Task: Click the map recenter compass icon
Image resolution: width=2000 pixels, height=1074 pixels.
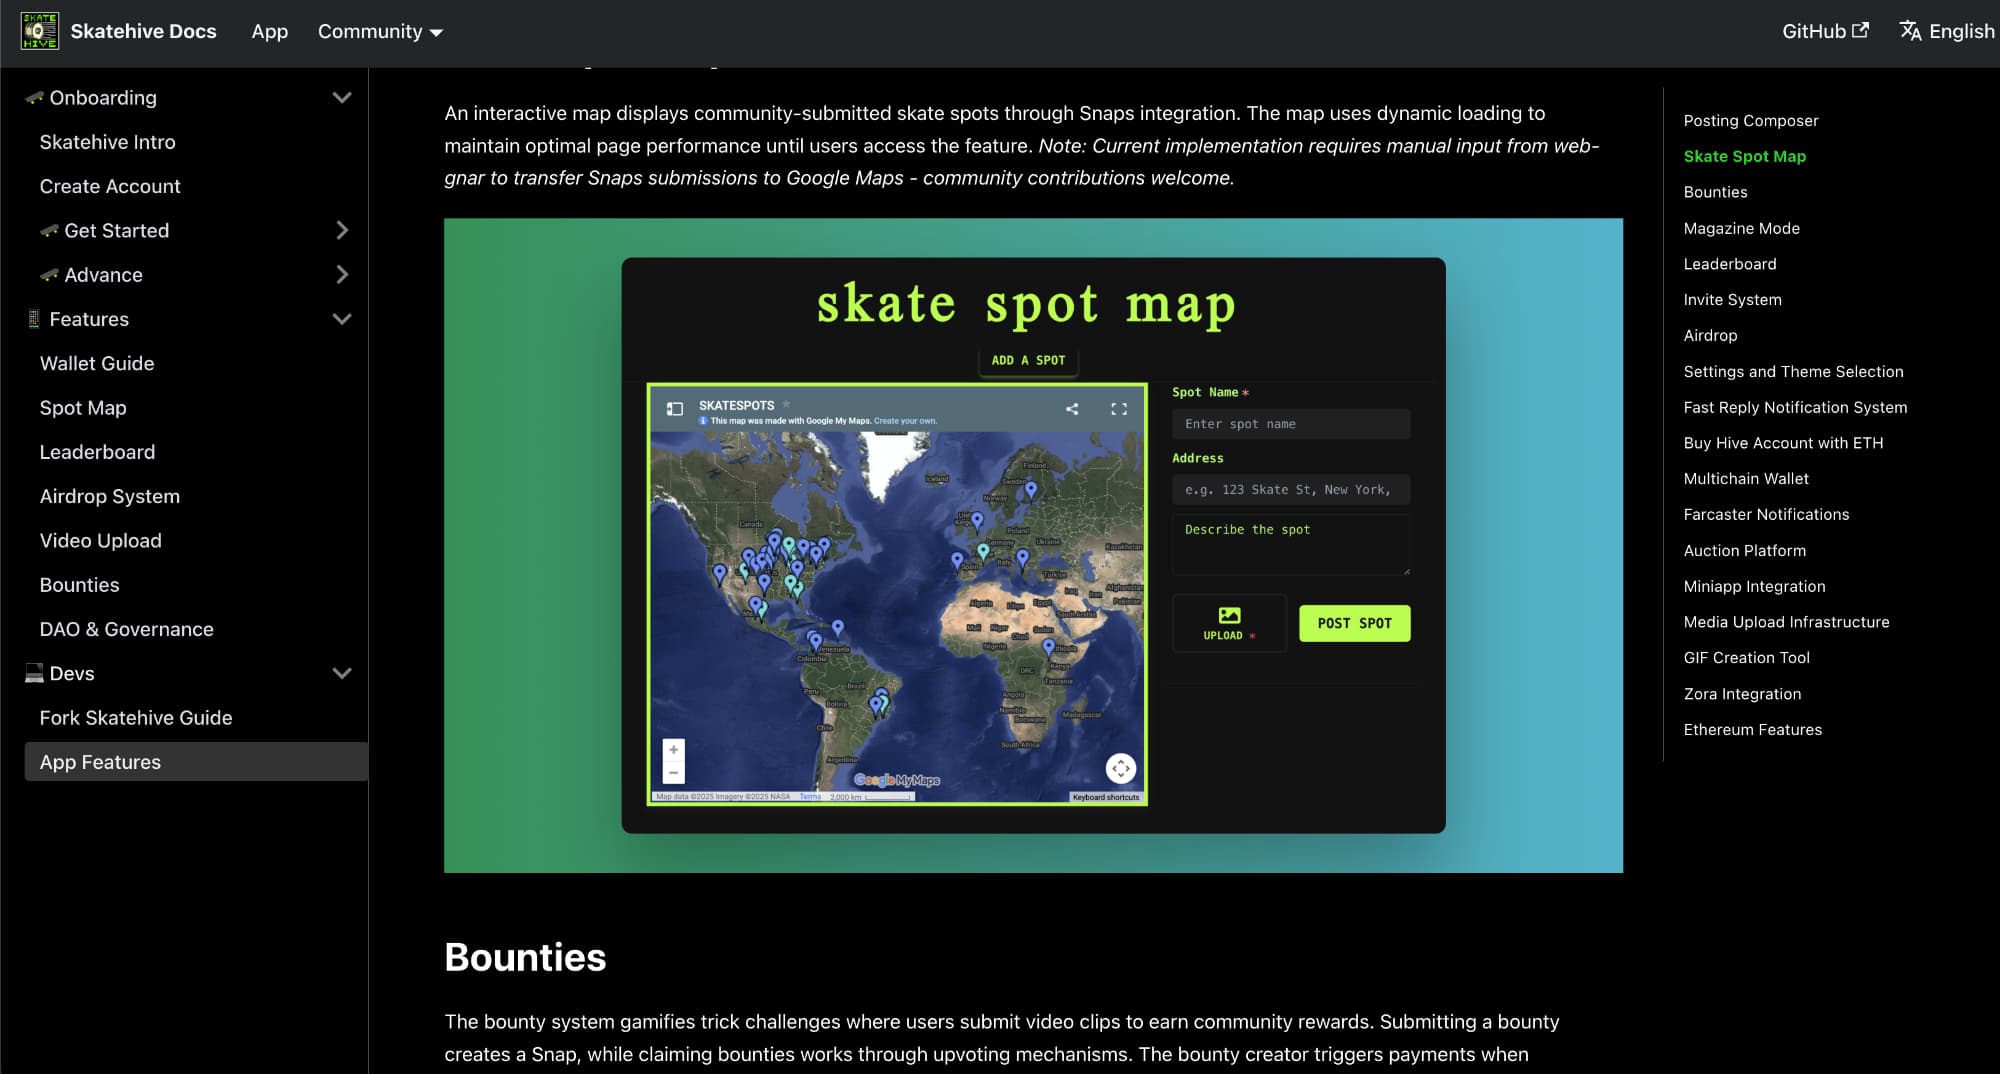Action: coord(1120,768)
